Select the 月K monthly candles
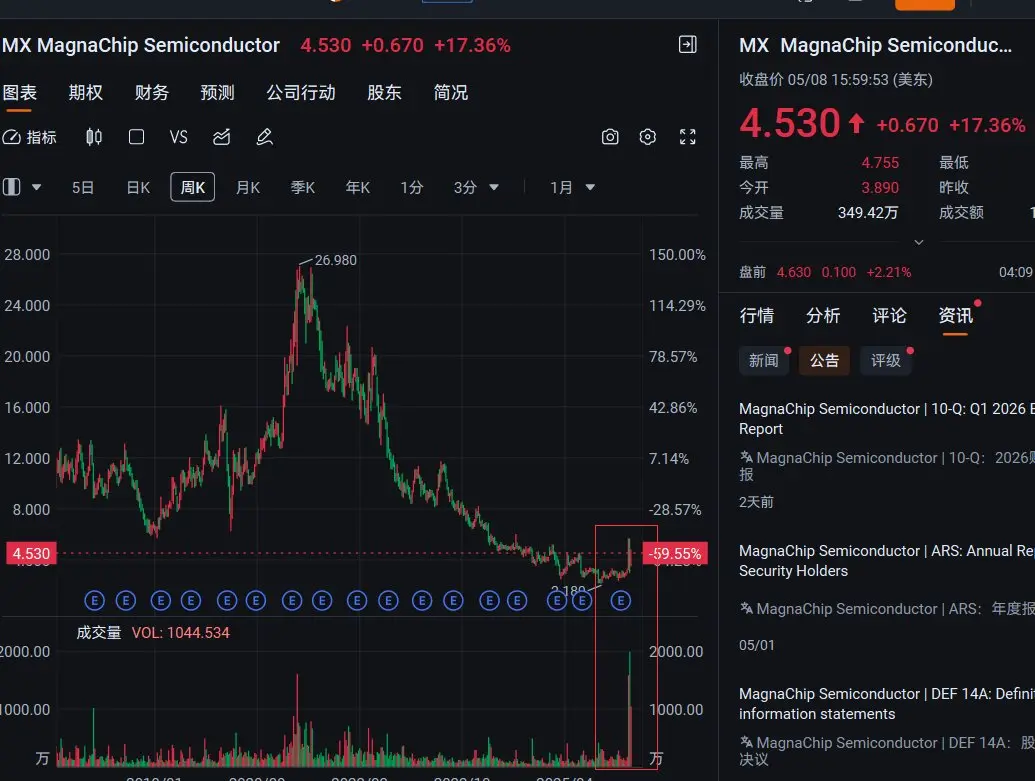The width and height of the screenshot is (1035, 781). [x=248, y=187]
